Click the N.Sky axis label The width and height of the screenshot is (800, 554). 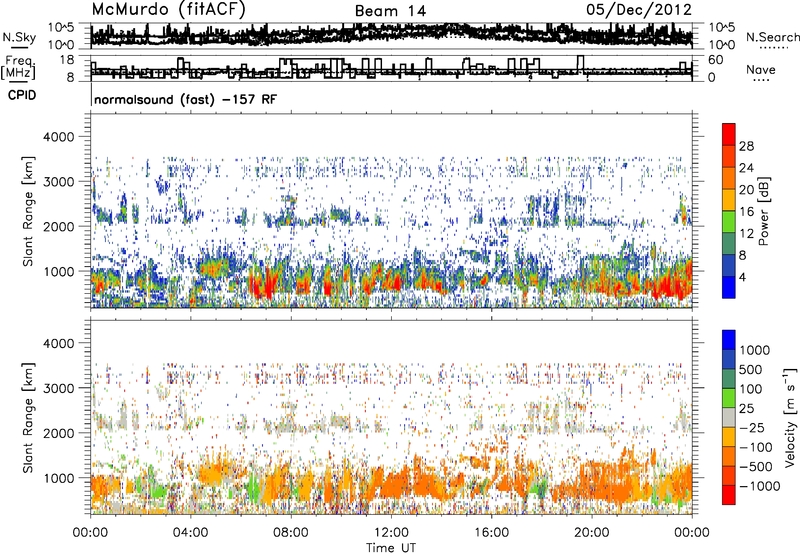[x=19, y=37]
